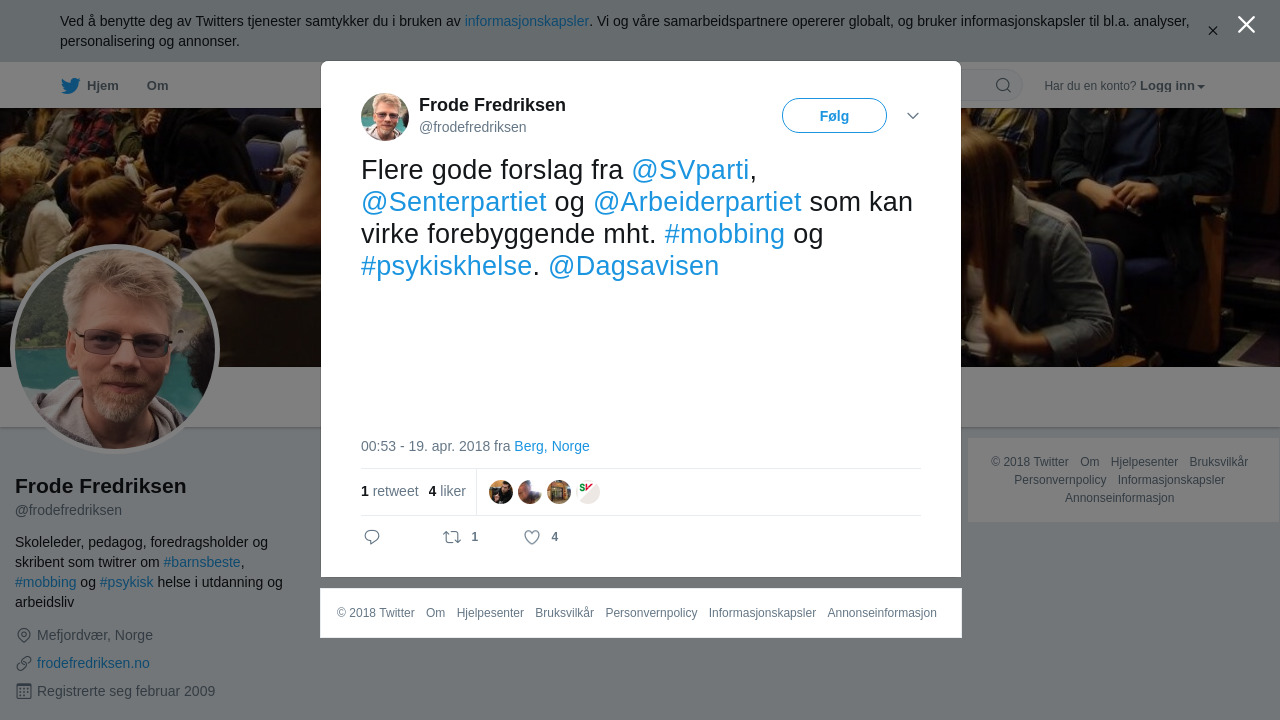Expand the tweet options chevron
This screenshot has height=720, width=1280.
click(913, 116)
